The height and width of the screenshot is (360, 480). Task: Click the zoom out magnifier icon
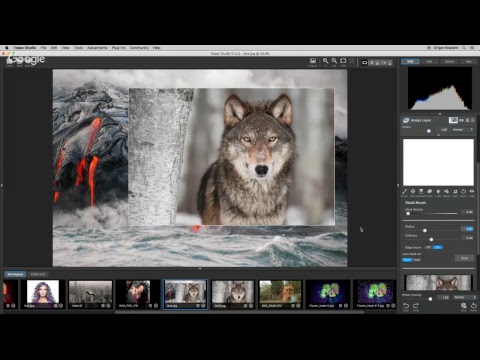pyautogui.click(x=334, y=61)
